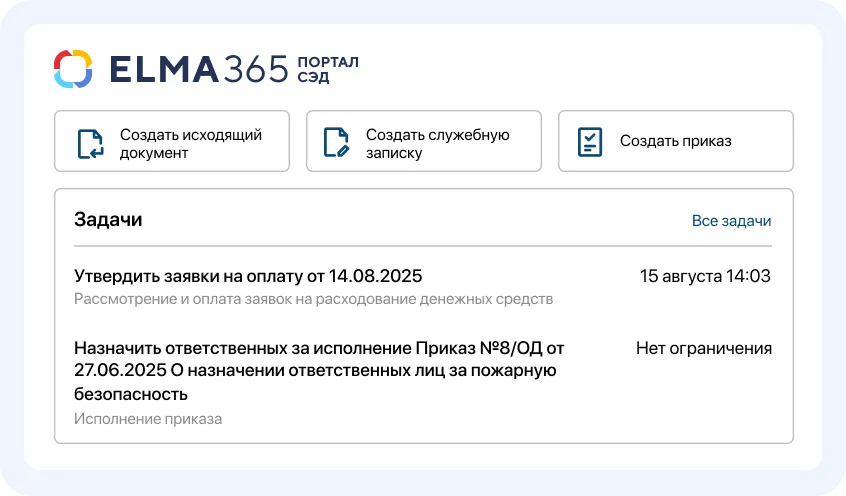Click the outgoing document icon

(91, 143)
